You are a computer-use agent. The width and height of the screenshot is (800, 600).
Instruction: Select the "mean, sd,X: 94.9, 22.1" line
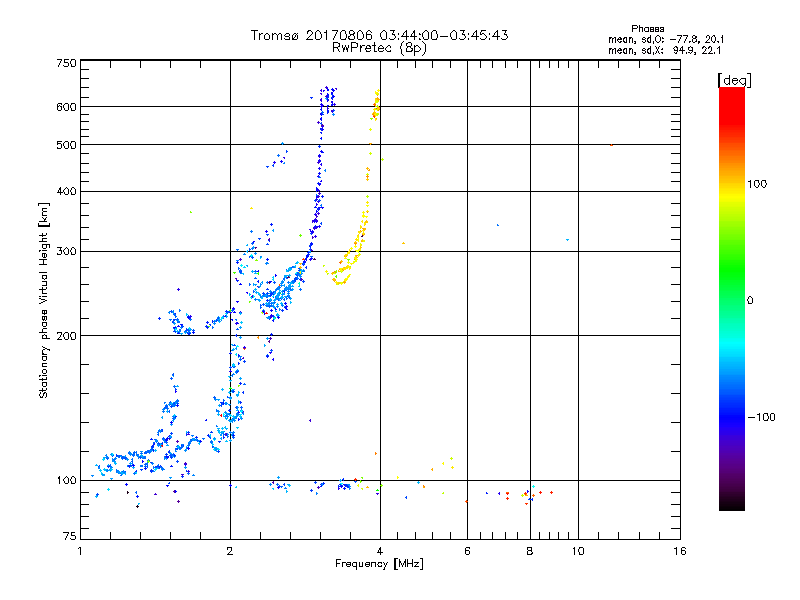pyautogui.click(x=664, y=50)
